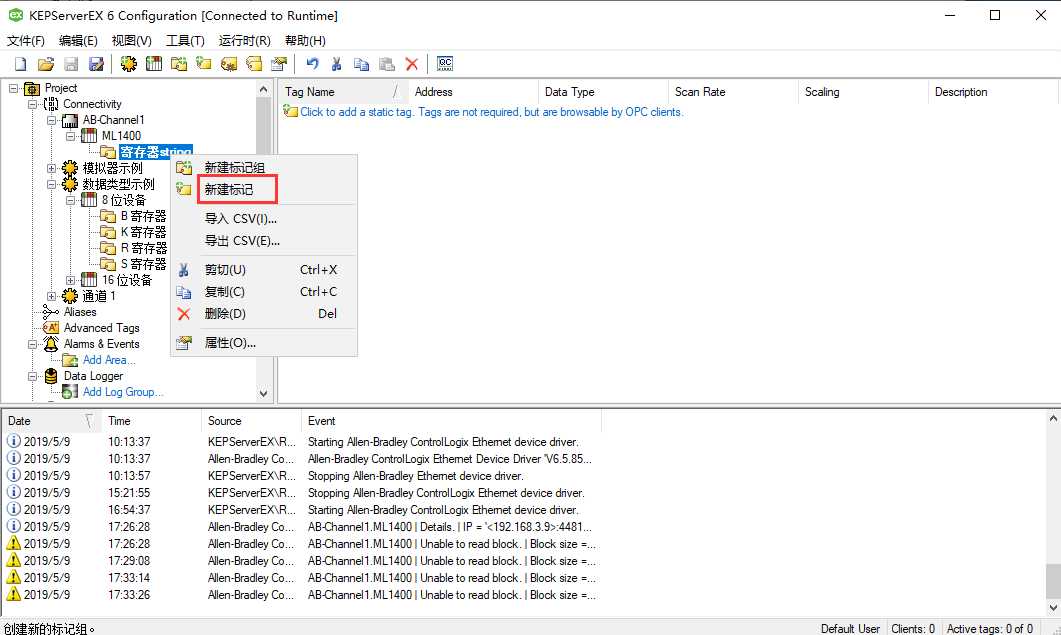Viewport: 1061px width, 635px height.
Task: Click the AB-Channel1 channel icon
Action: [70, 121]
